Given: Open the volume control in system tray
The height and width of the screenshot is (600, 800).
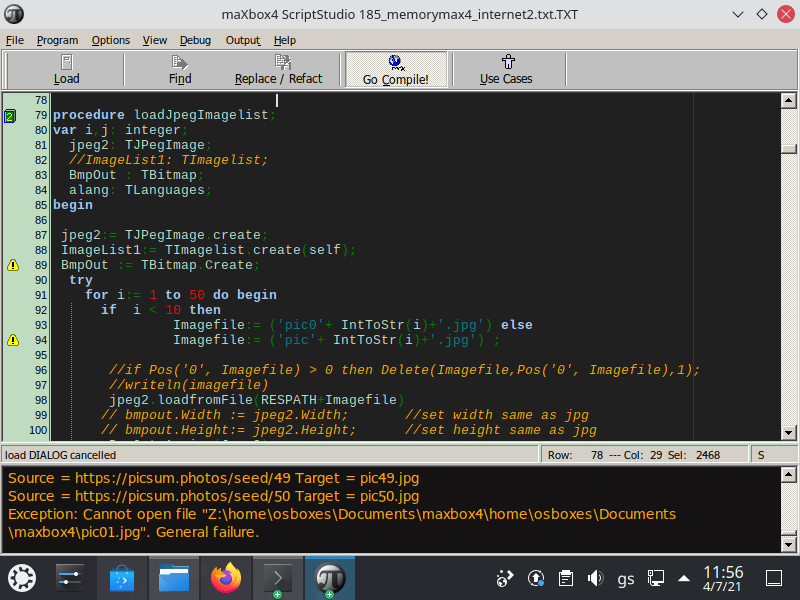Looking at the screenshot, I should (596, 578).
